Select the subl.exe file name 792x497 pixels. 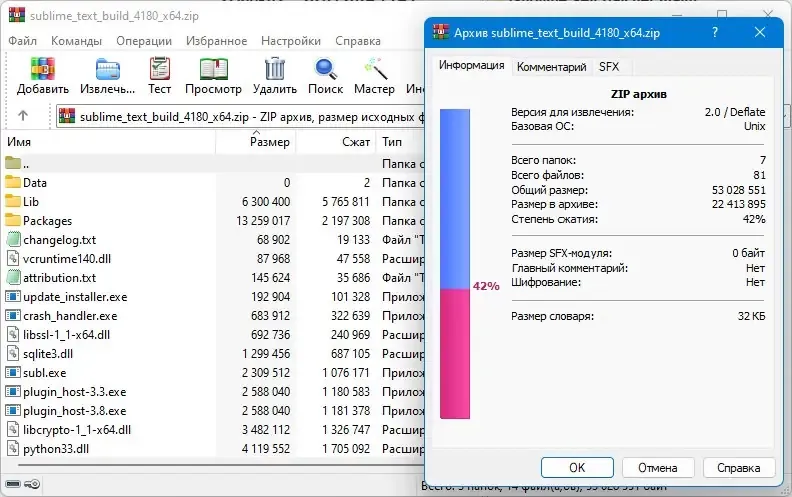(x=44, y=373)
